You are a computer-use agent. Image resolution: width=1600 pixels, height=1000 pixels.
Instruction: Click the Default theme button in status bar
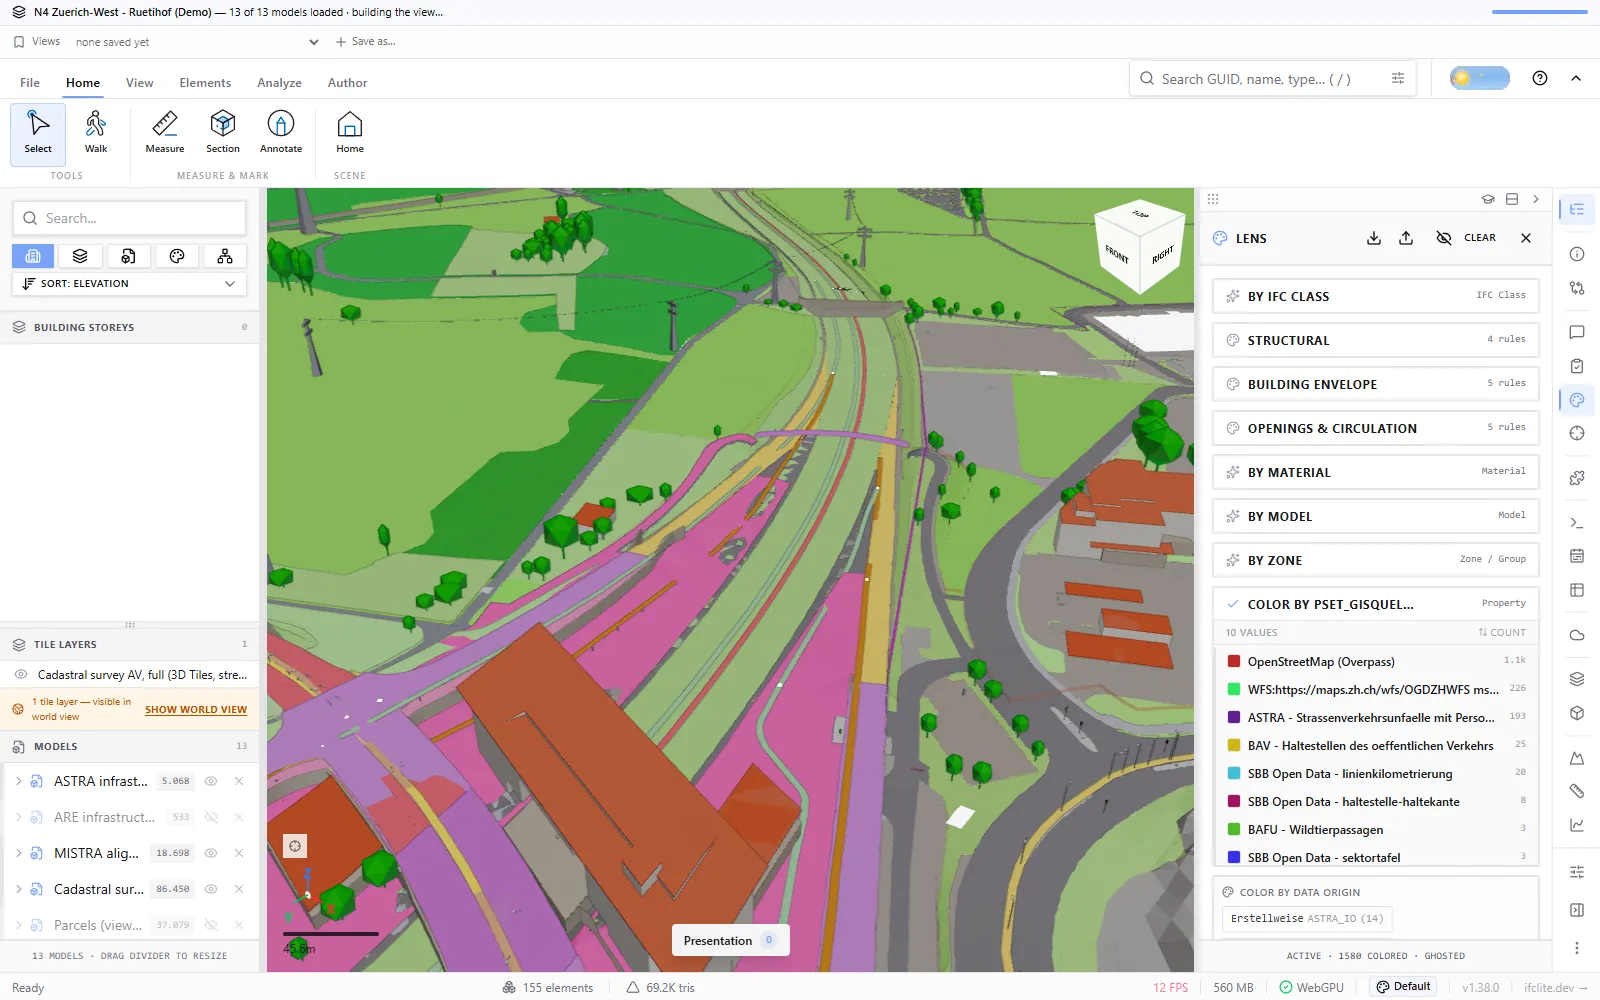pyautogui.click(x=1404, y=987)
